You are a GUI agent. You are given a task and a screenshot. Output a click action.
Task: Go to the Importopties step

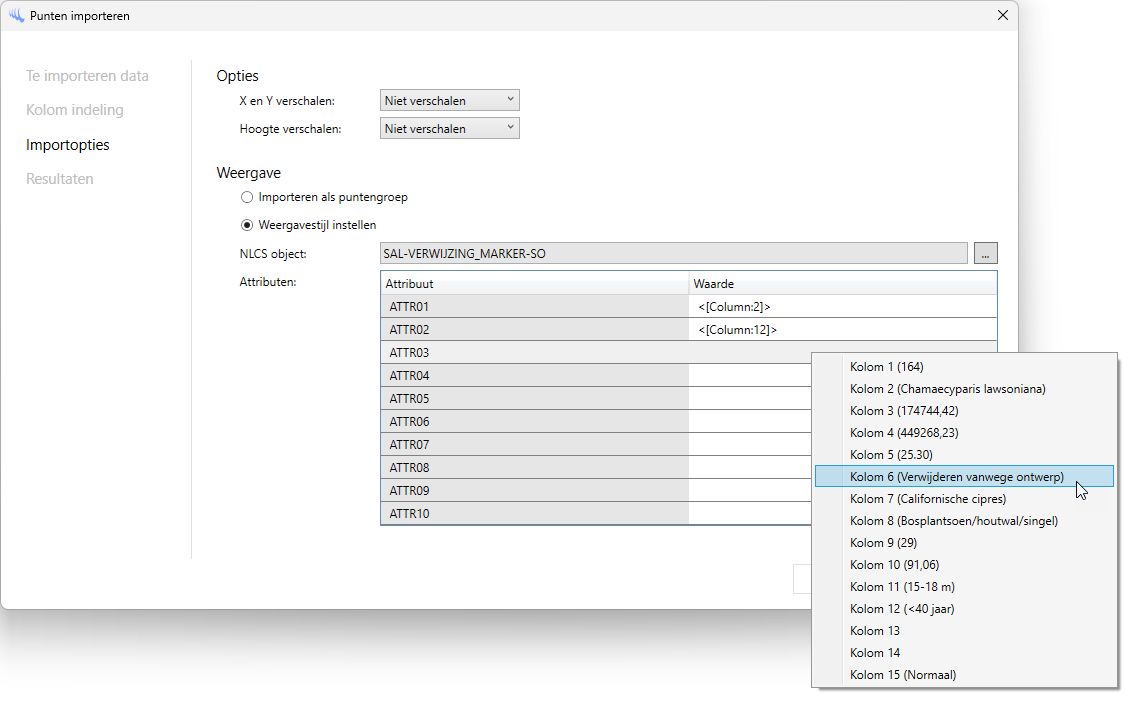(68, 145)
